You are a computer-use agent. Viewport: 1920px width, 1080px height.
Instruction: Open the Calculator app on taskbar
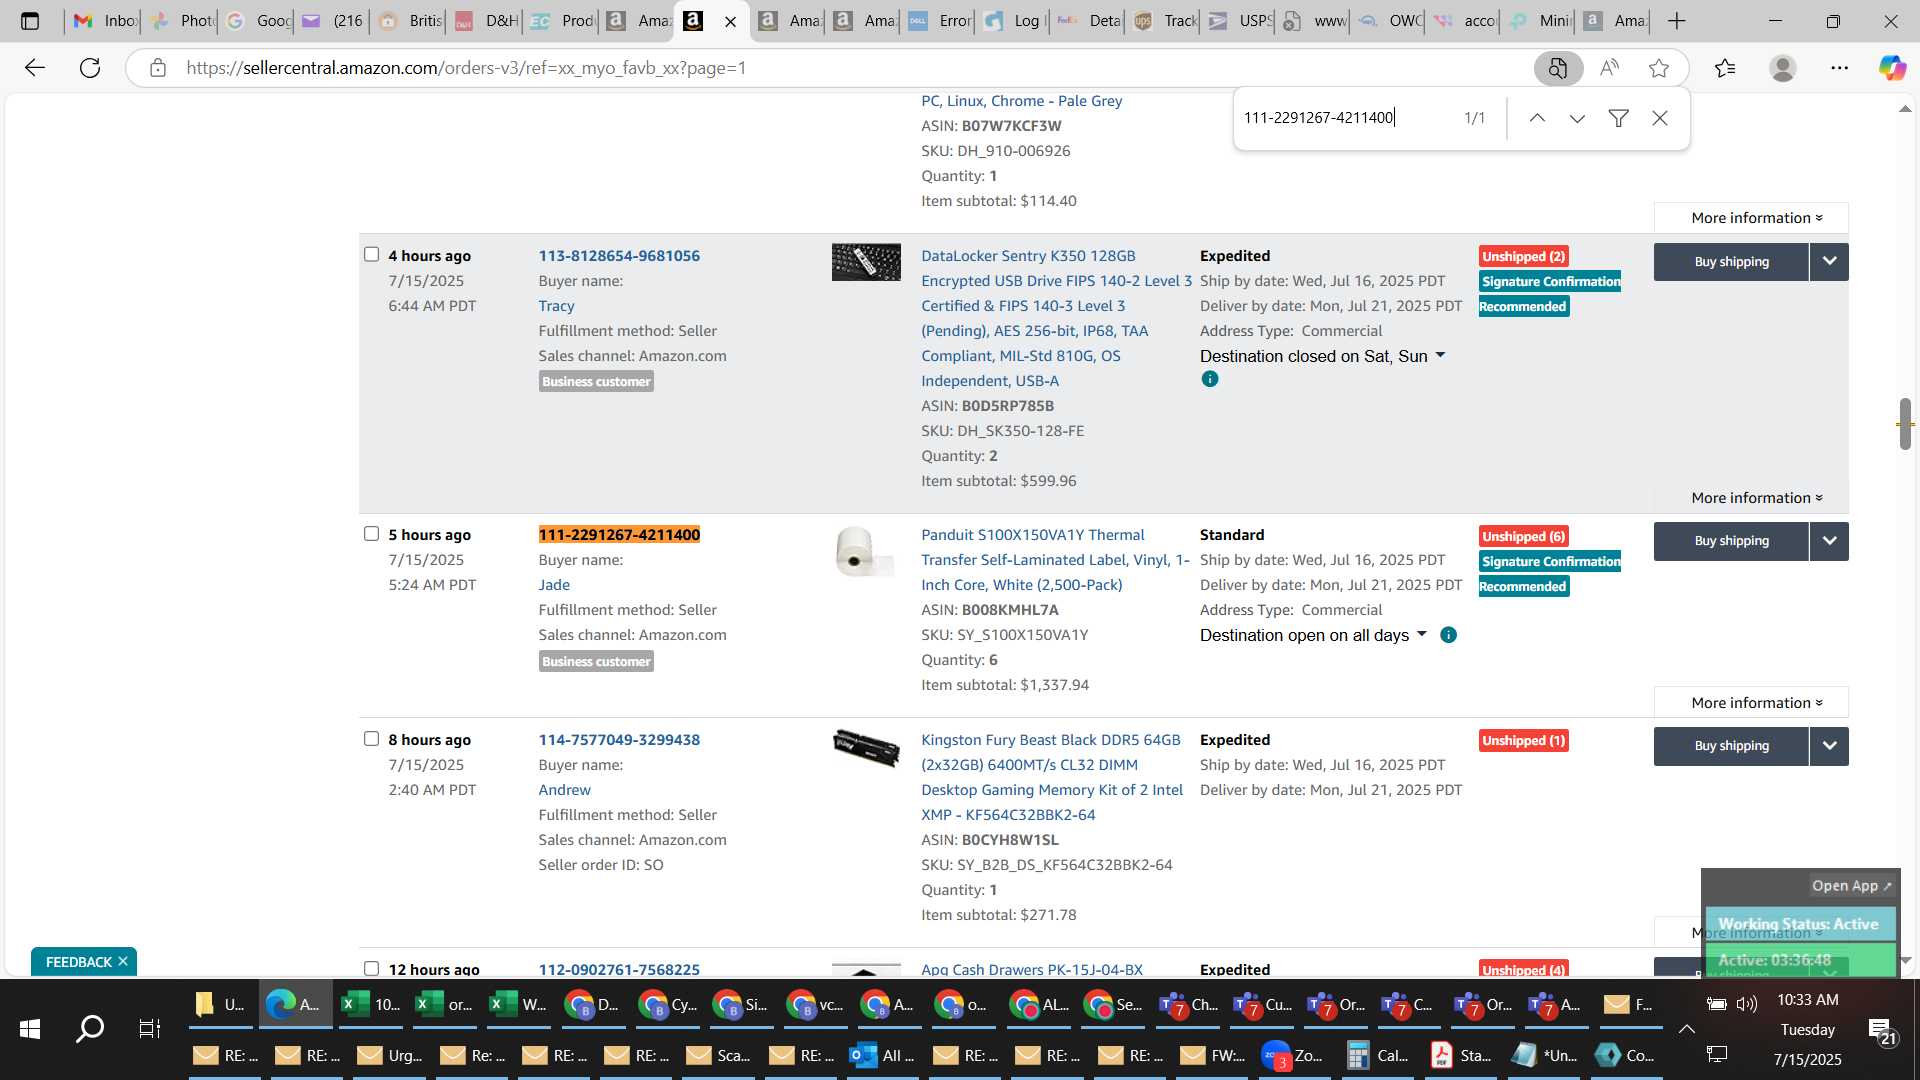(x=1378, y=1055)
